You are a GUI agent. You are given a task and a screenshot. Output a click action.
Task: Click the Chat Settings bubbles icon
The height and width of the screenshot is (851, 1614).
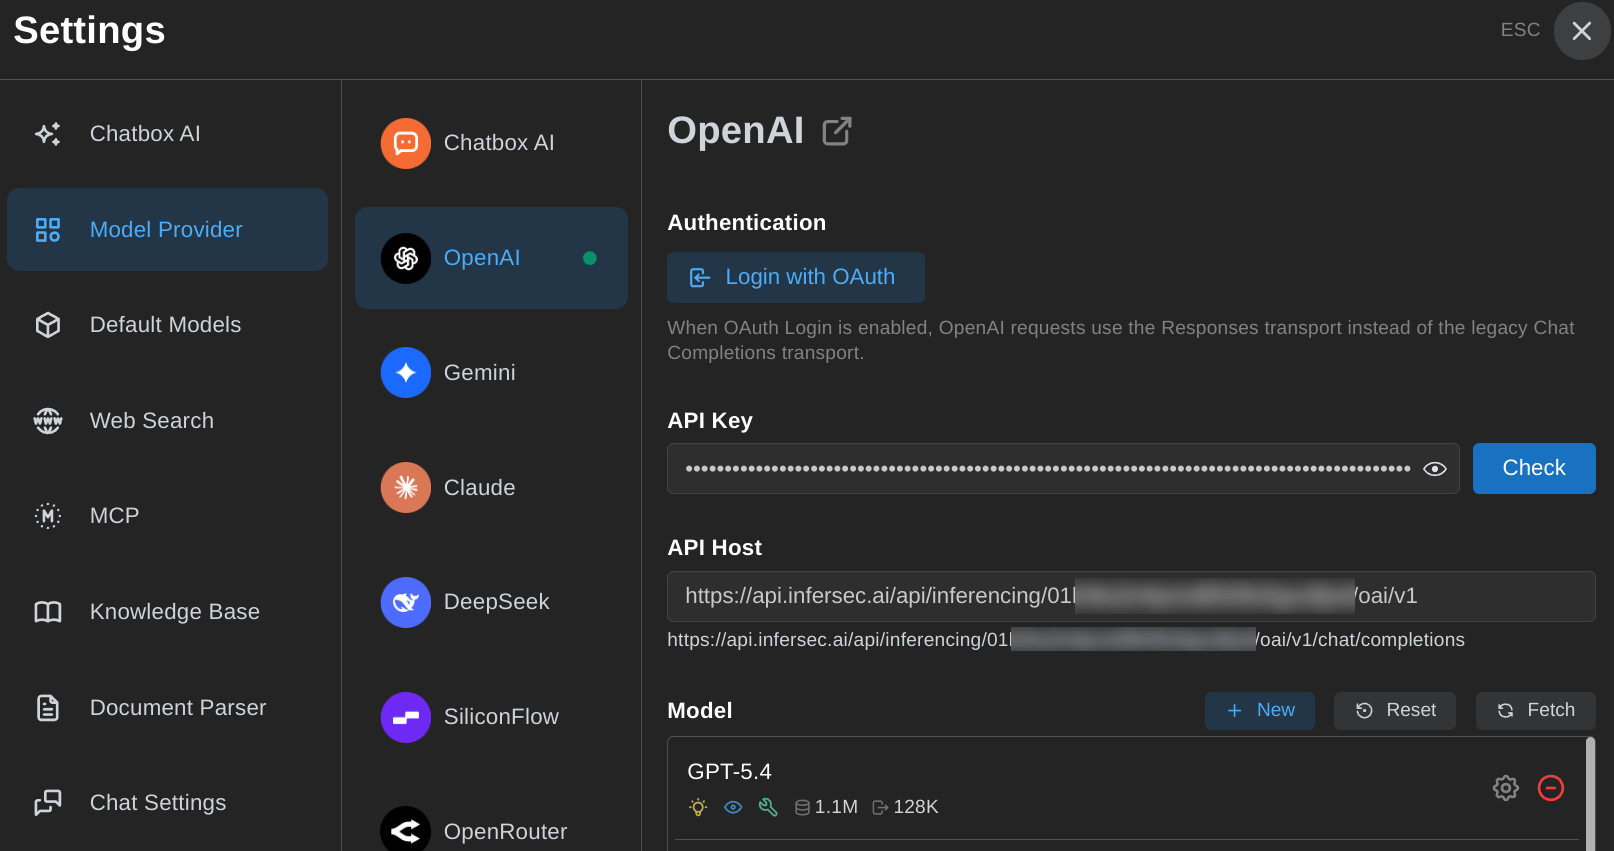[x=48, y=803]
